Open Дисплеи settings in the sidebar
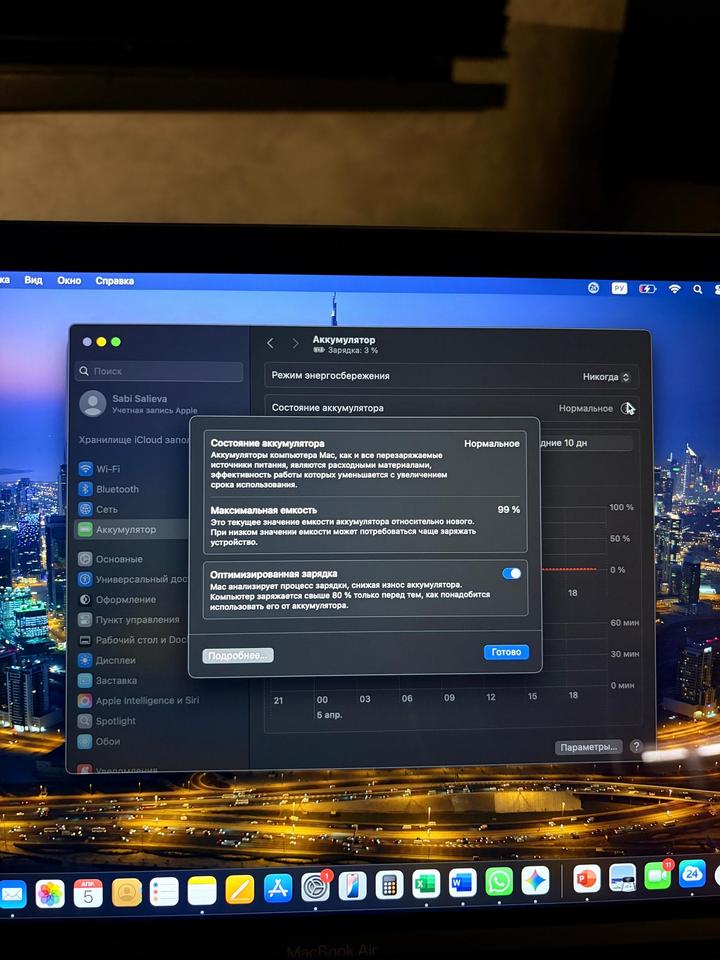The height and width of the screenshot is (960, 720). [115, 660]
